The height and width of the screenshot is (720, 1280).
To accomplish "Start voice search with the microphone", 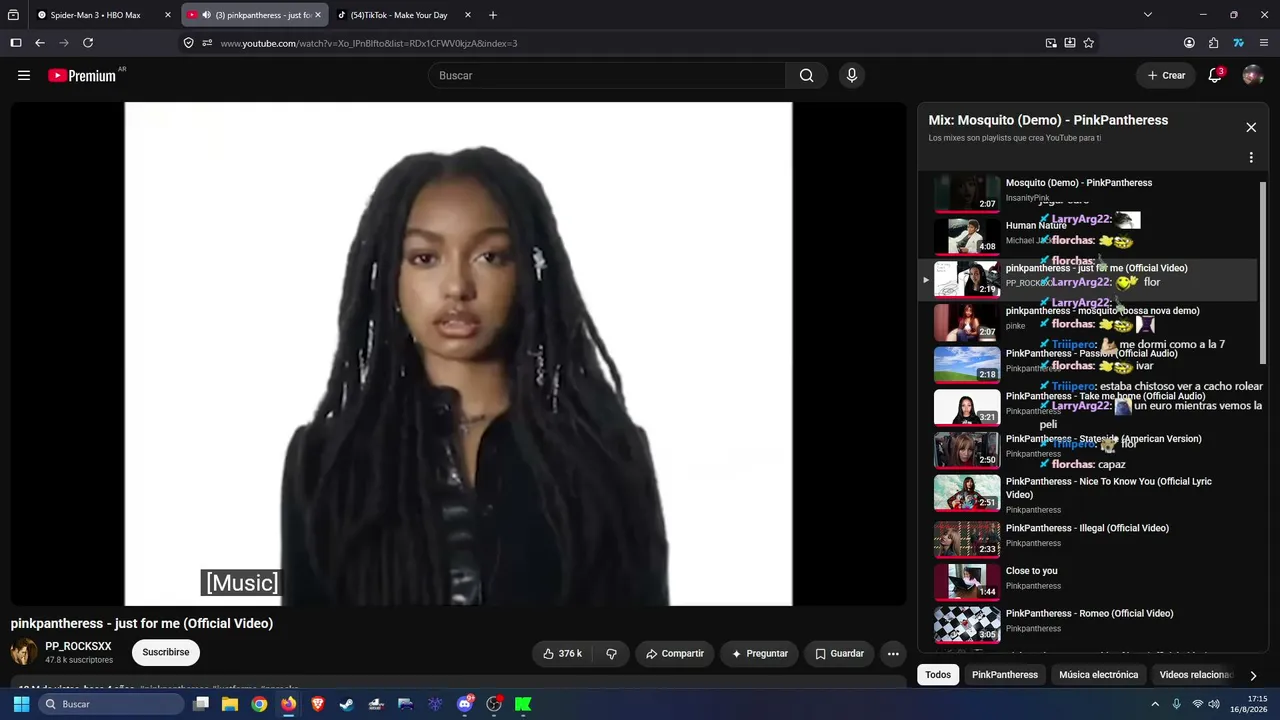I will (x=852, y=75).
